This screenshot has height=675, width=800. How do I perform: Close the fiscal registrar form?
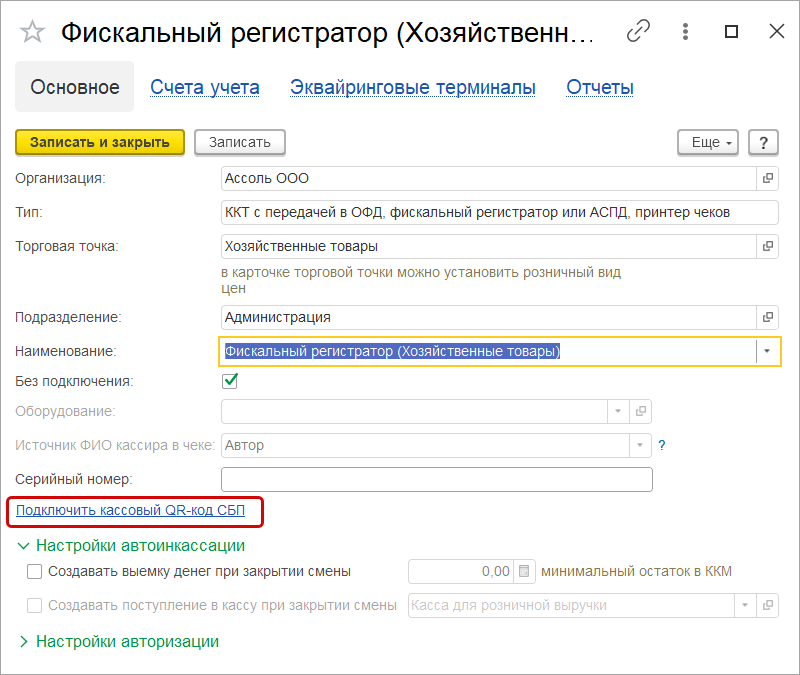777,32
